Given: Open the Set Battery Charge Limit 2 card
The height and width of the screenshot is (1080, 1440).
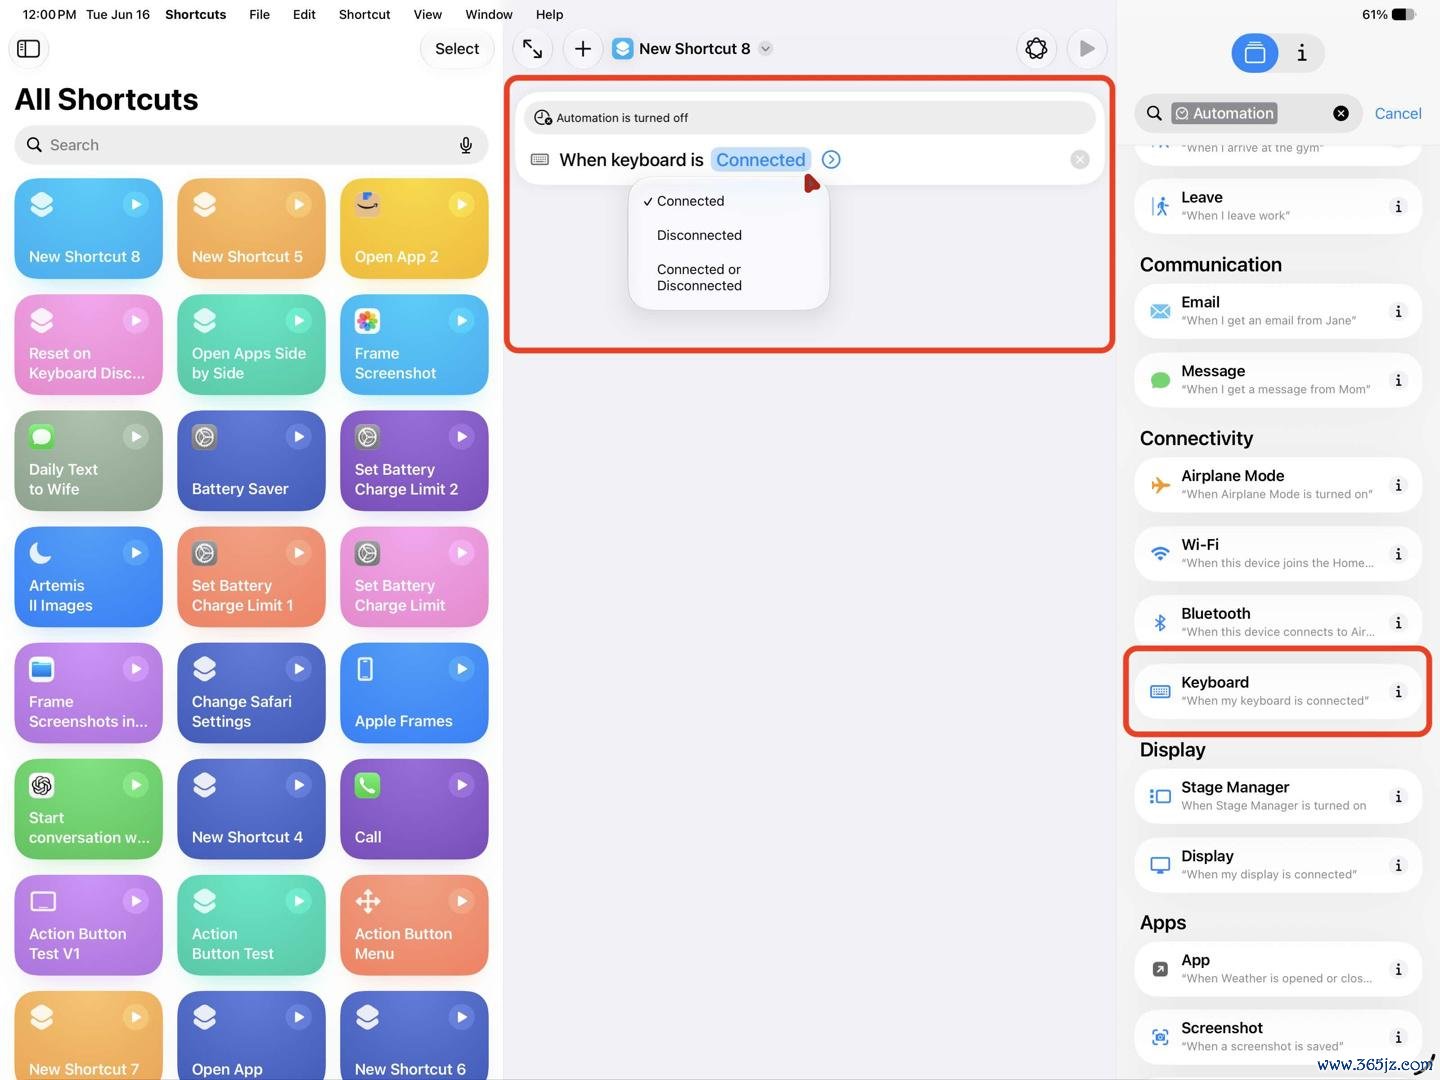Looking at the screenshot, I should click(x=414, y=461).
